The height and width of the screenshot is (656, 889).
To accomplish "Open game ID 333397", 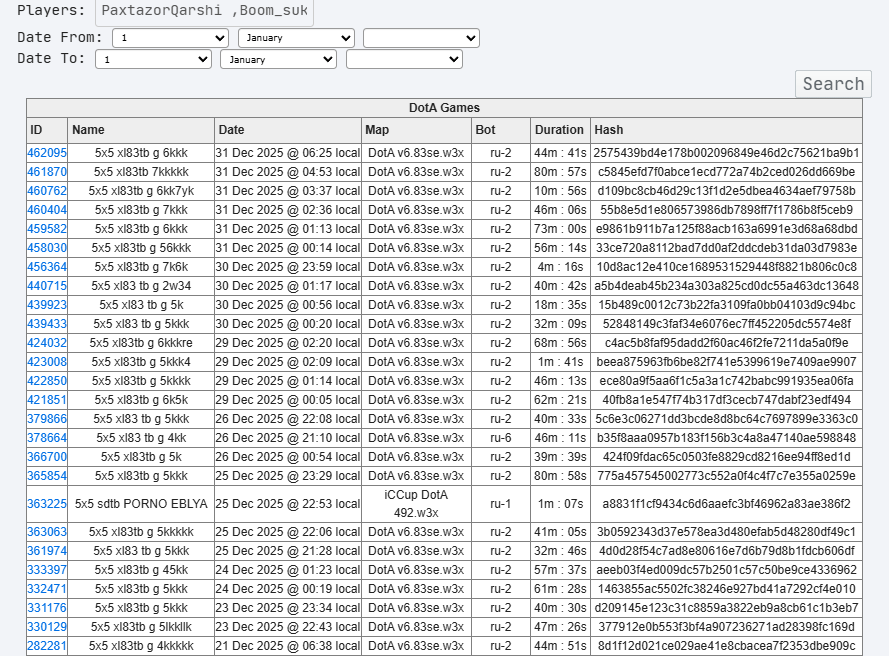I will (47, 570).
